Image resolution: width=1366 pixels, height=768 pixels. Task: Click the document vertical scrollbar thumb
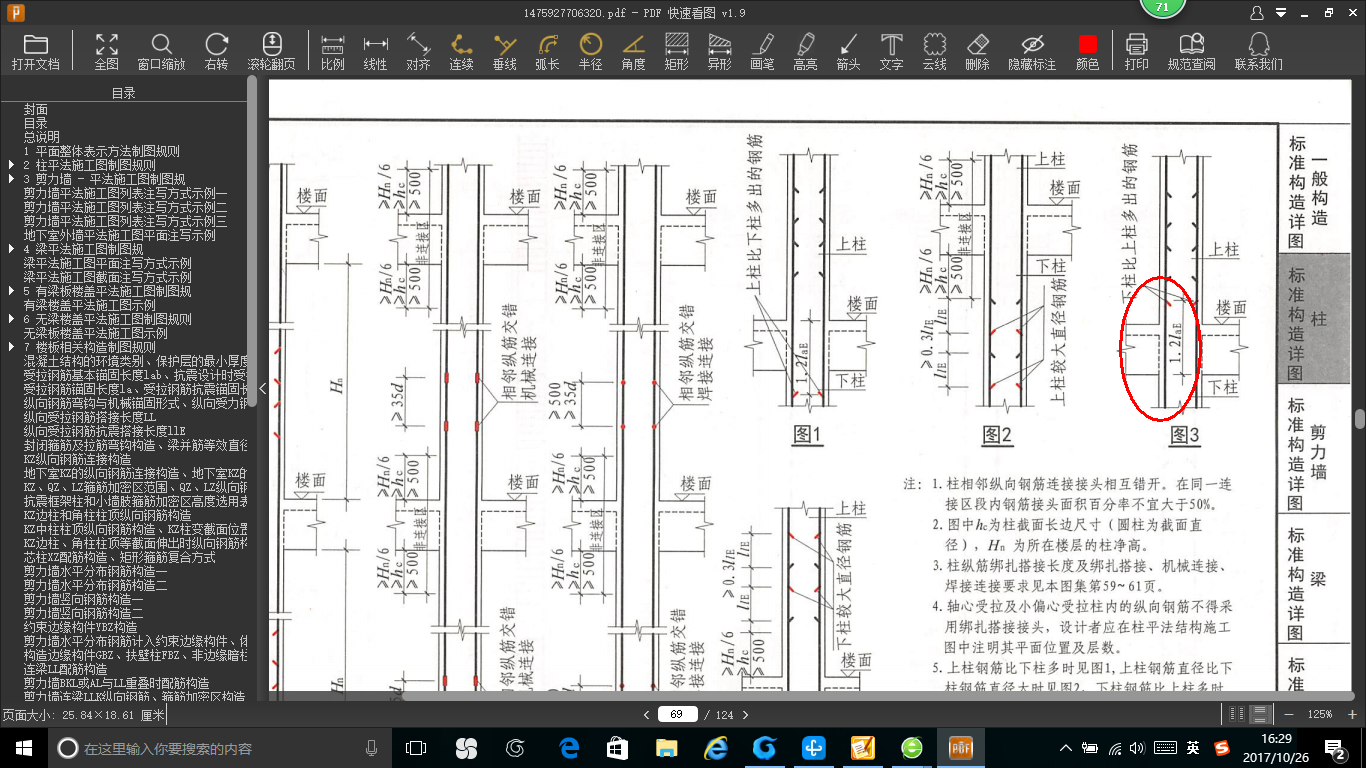(1360, 419)
